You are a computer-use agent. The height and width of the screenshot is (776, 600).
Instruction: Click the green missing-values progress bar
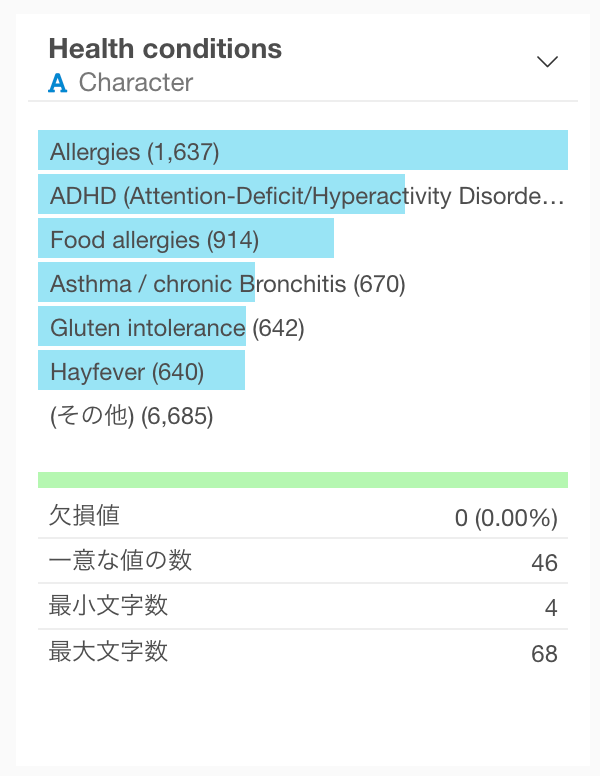point(303,480)
